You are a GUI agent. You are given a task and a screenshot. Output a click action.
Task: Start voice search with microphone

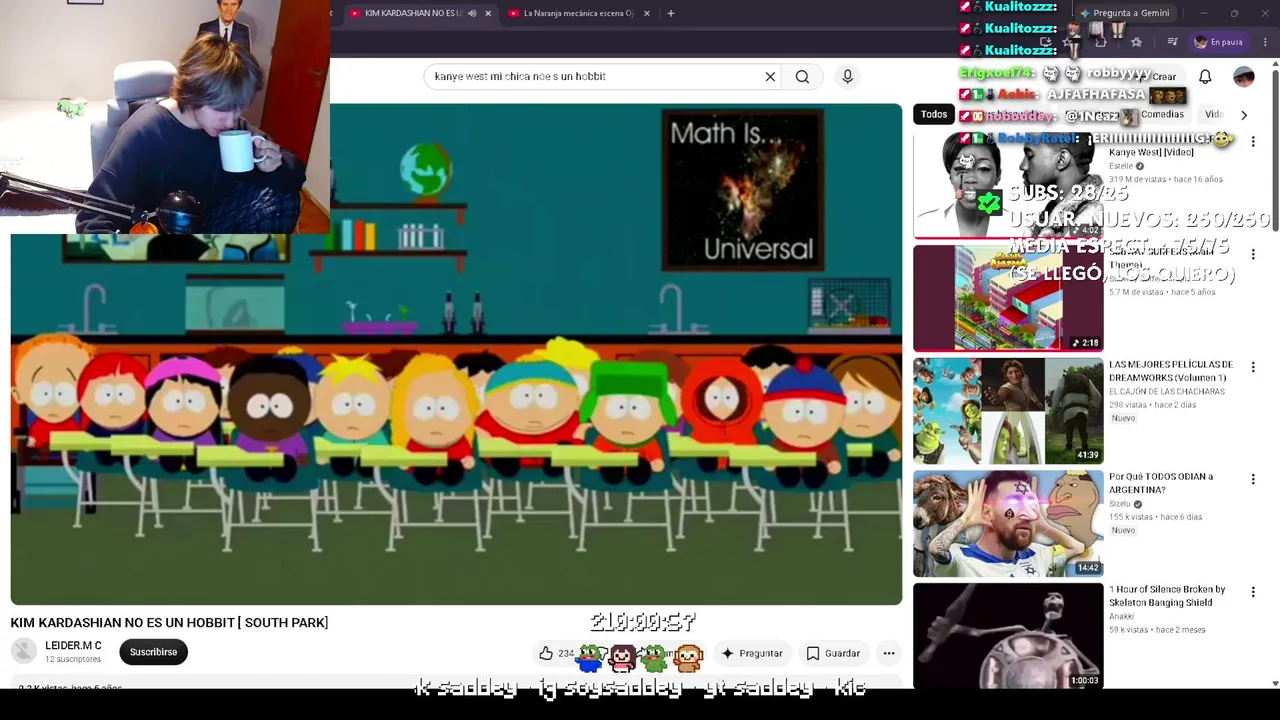[x=848, y=76]
